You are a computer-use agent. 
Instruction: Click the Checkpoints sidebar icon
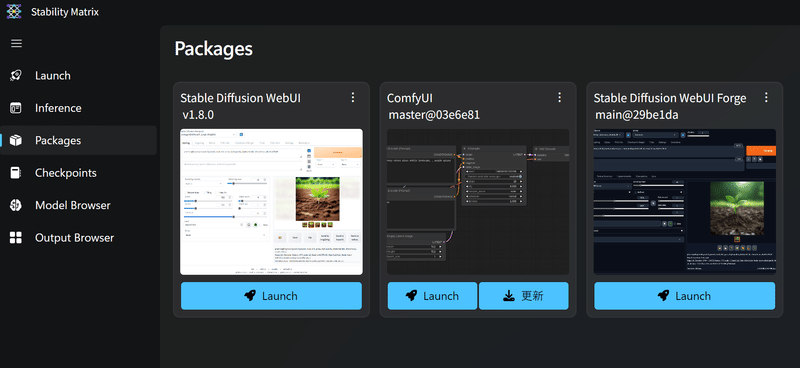(16, 173)
